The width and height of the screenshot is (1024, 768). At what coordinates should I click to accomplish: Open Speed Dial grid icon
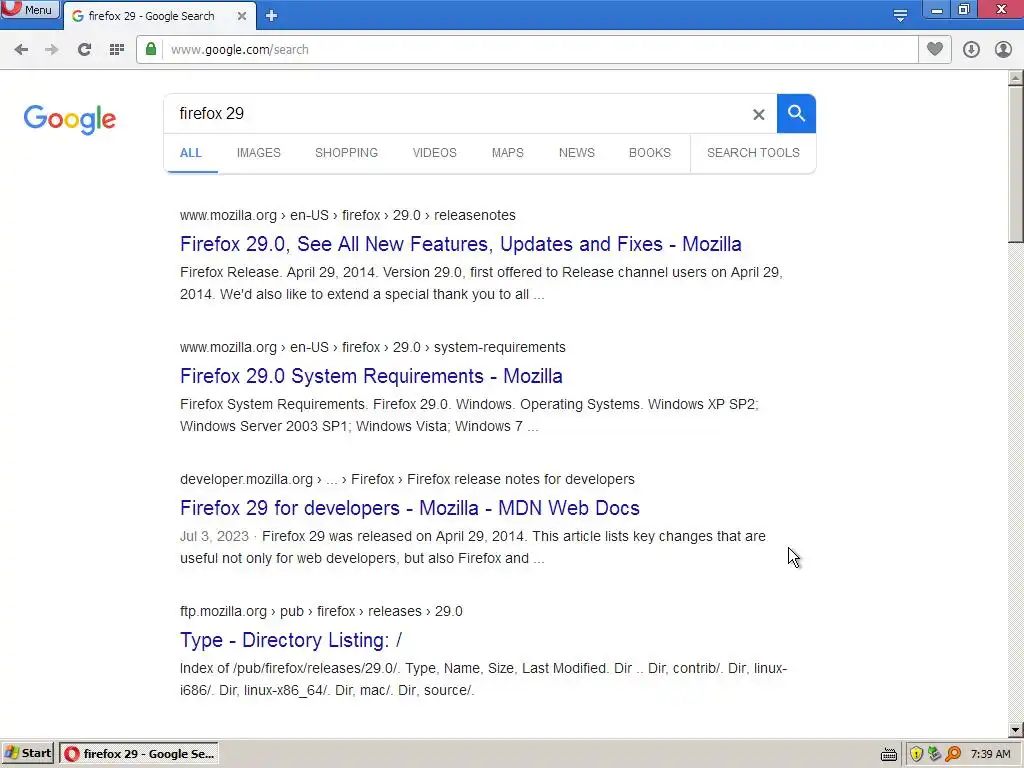pyautogui.click(x=117, y=50)
